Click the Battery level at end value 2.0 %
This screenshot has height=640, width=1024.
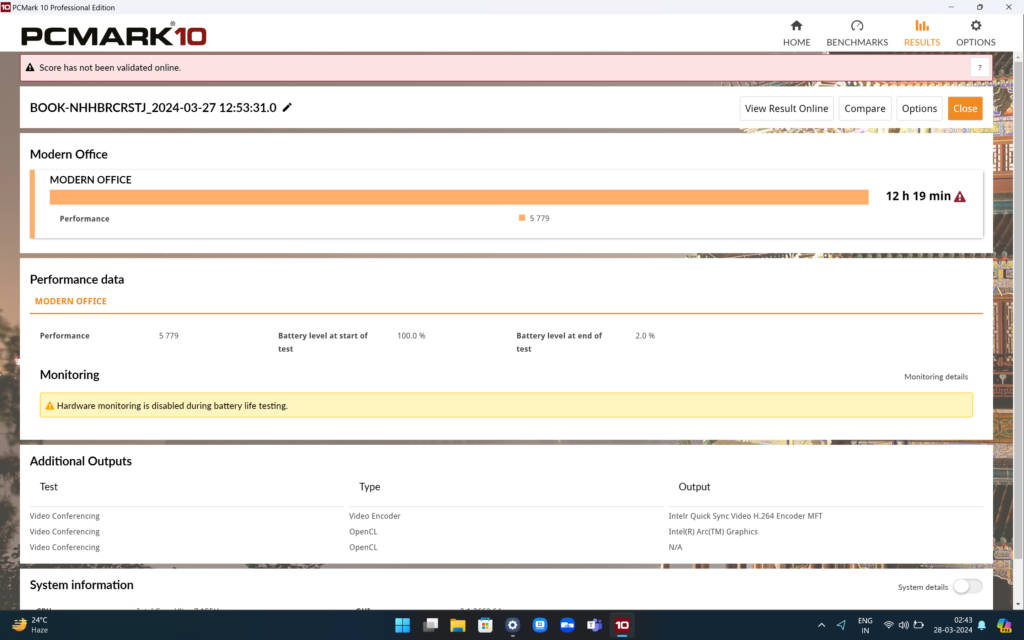[x=645, y=336]
